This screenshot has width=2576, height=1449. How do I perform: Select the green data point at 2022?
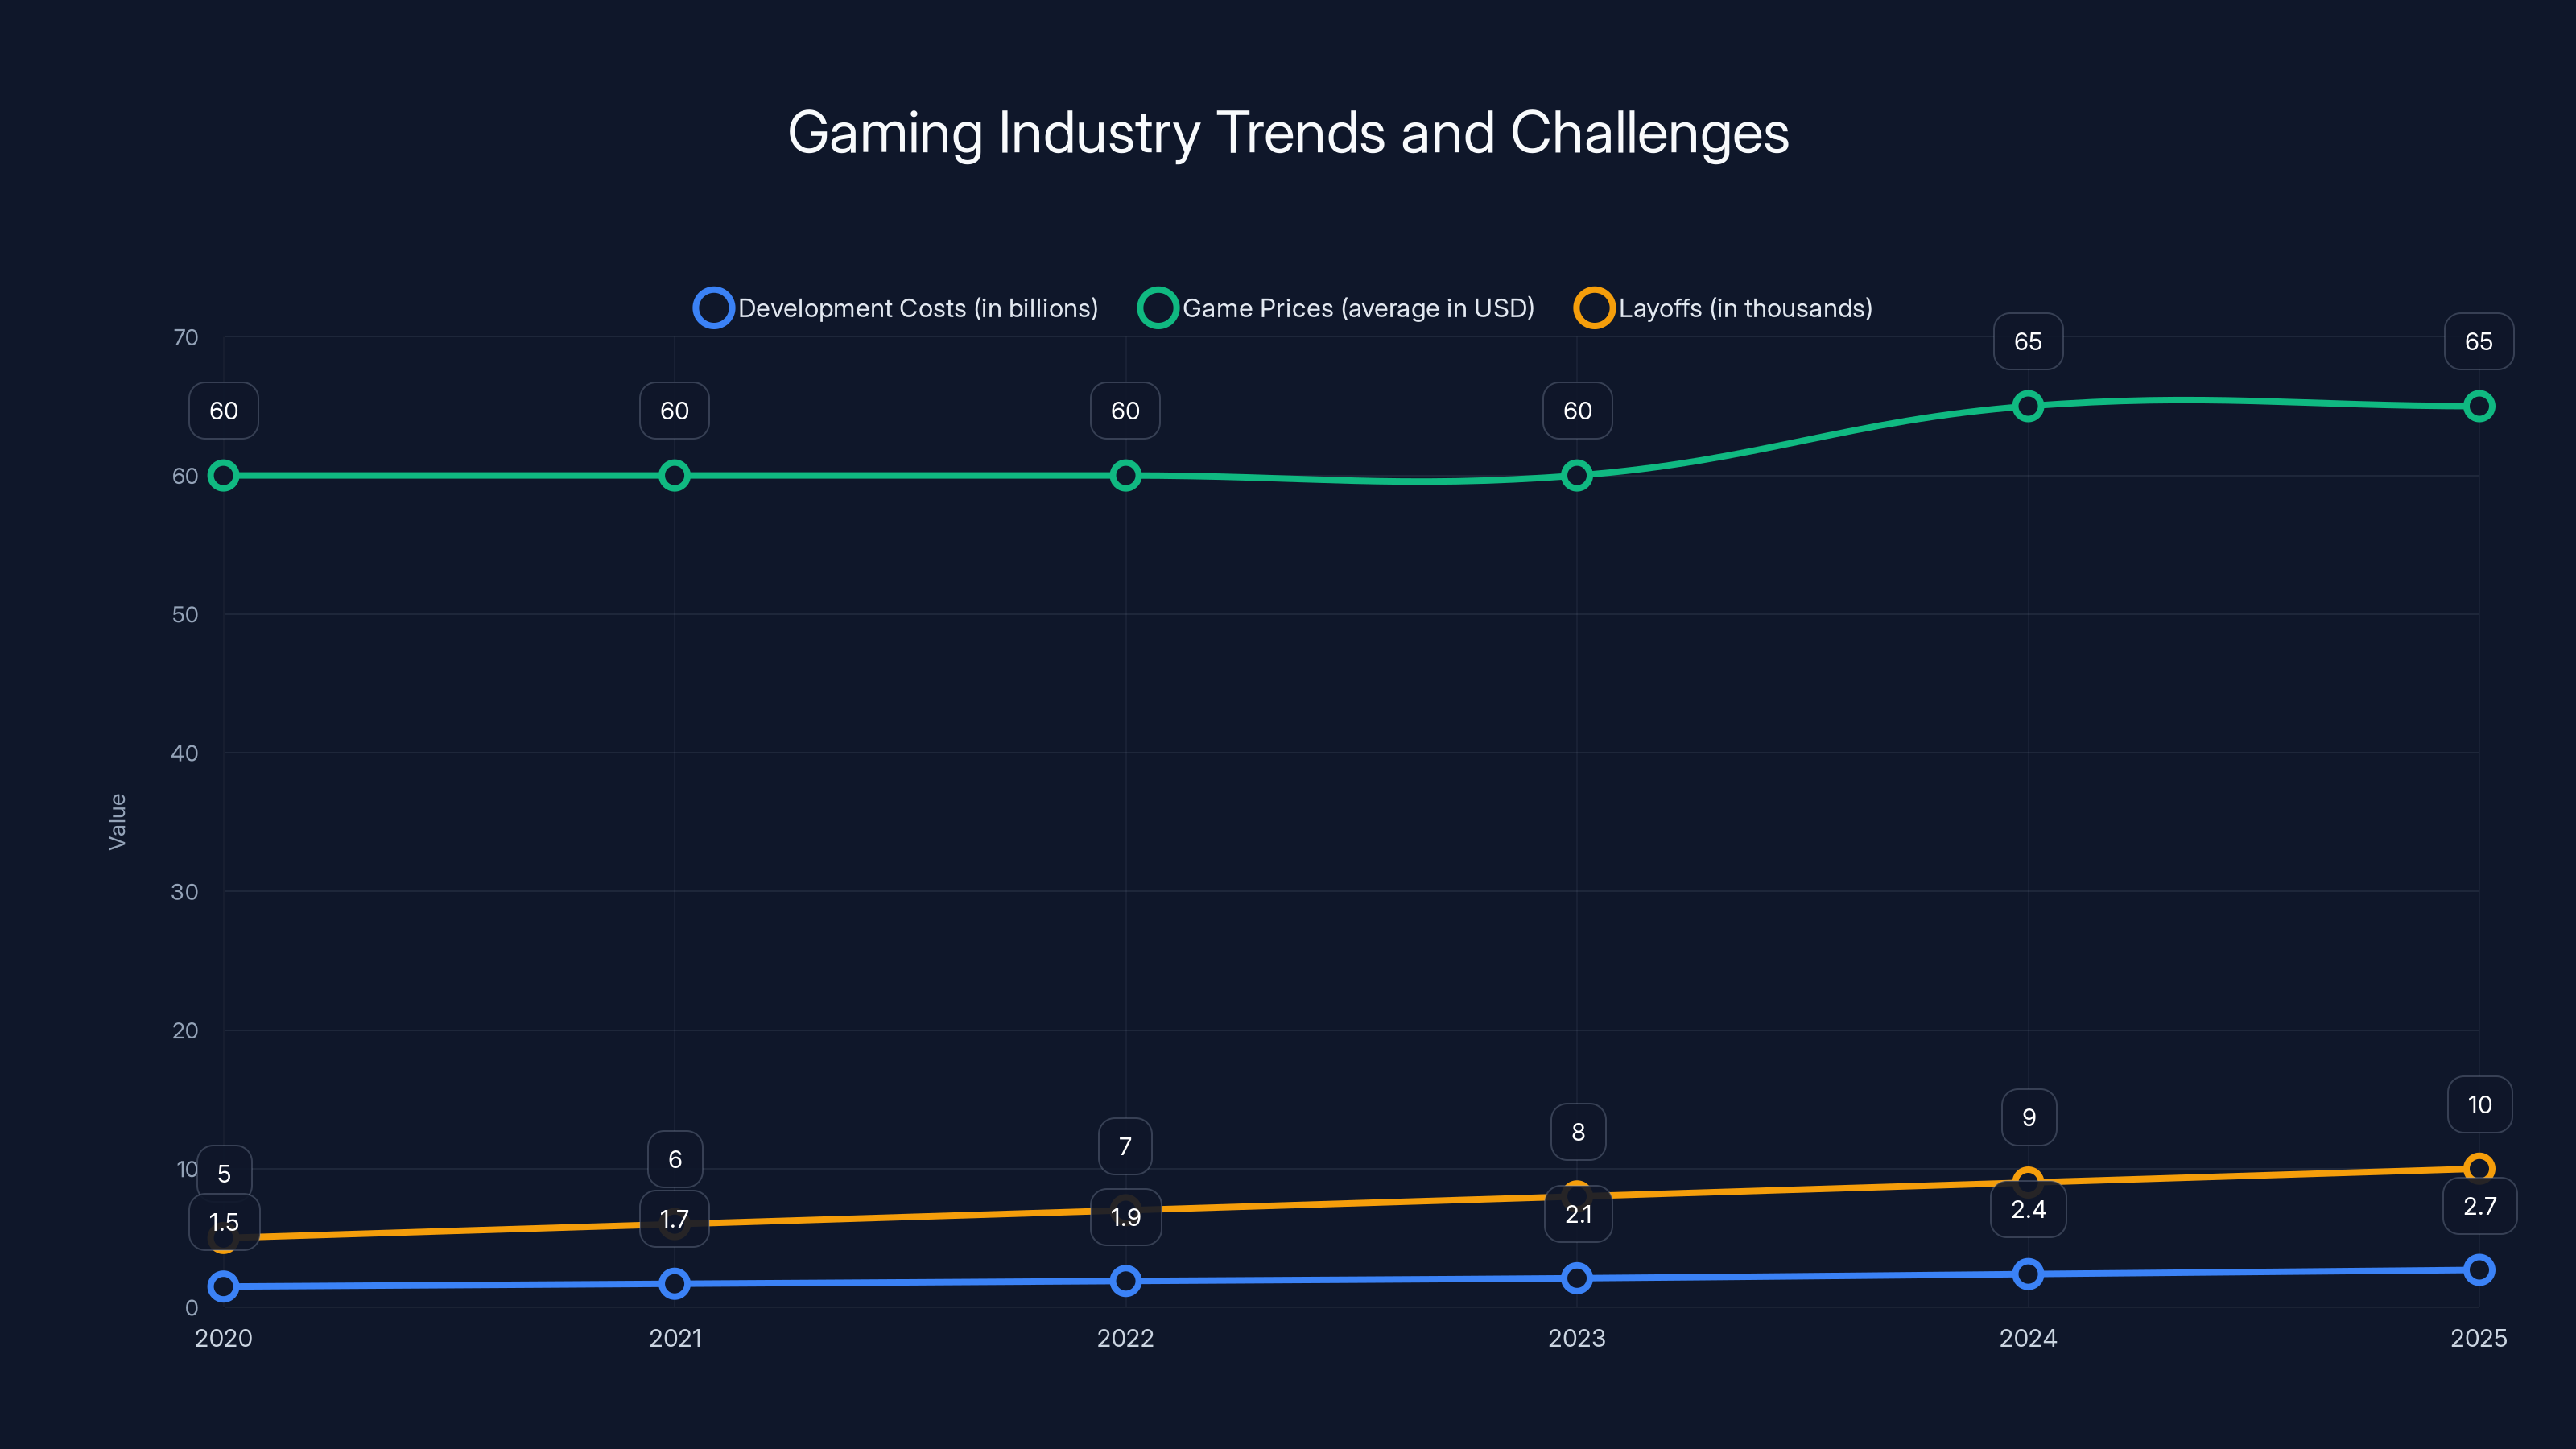1125,477
